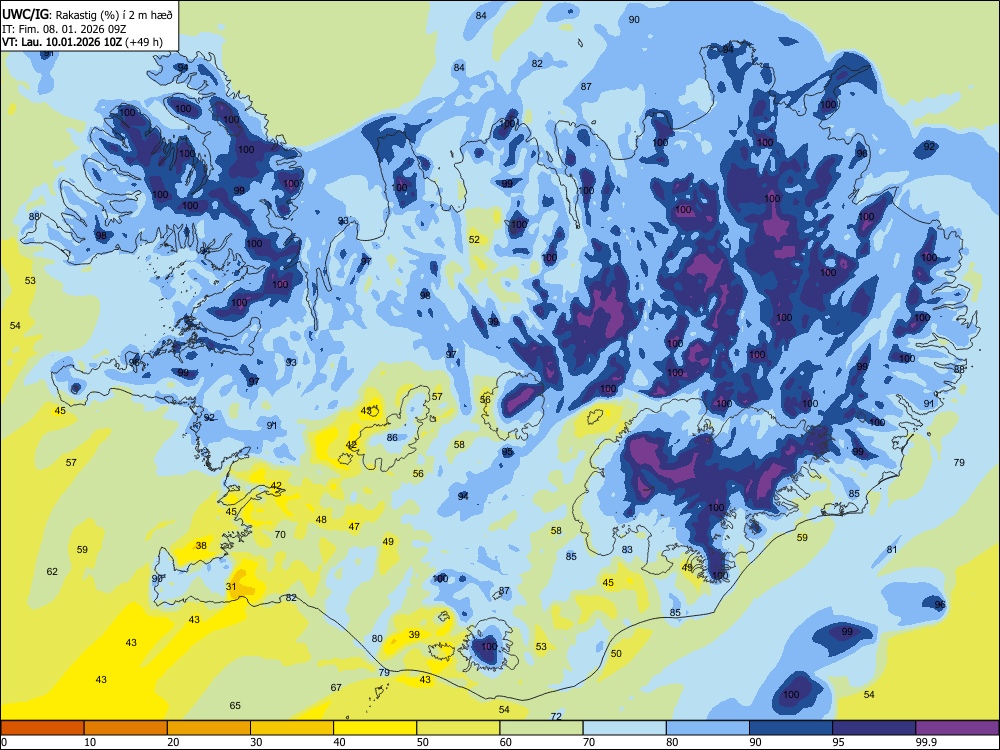Viewport: 1000px width, 750px height.
Task: Click the map value '86'
Action: 392,438
